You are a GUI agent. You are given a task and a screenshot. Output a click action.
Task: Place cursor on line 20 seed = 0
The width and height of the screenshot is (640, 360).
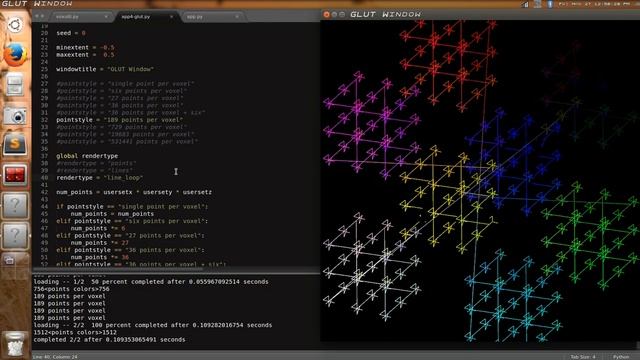point(71,33)
